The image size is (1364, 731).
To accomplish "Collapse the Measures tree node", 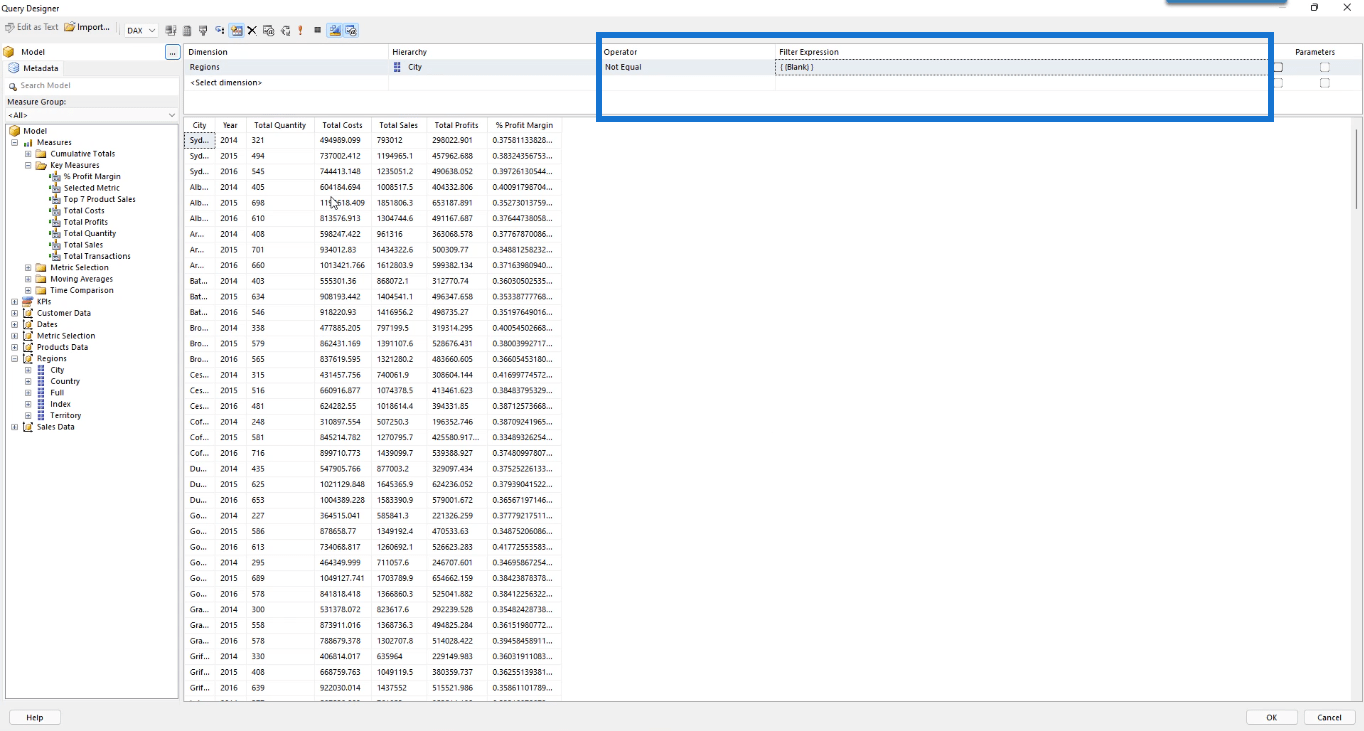I will click(15, 142).
